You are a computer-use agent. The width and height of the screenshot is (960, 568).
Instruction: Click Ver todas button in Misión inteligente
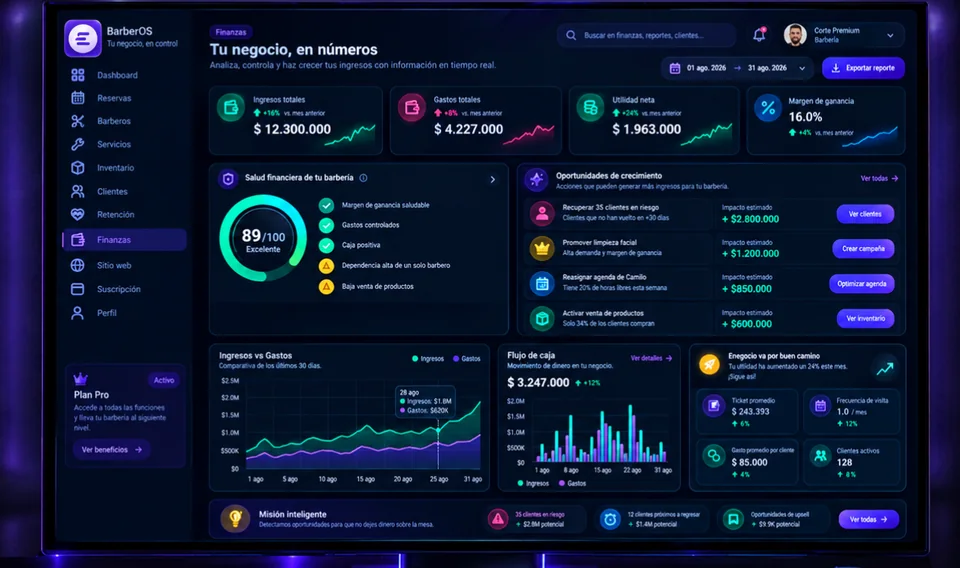tap(869, 520)
